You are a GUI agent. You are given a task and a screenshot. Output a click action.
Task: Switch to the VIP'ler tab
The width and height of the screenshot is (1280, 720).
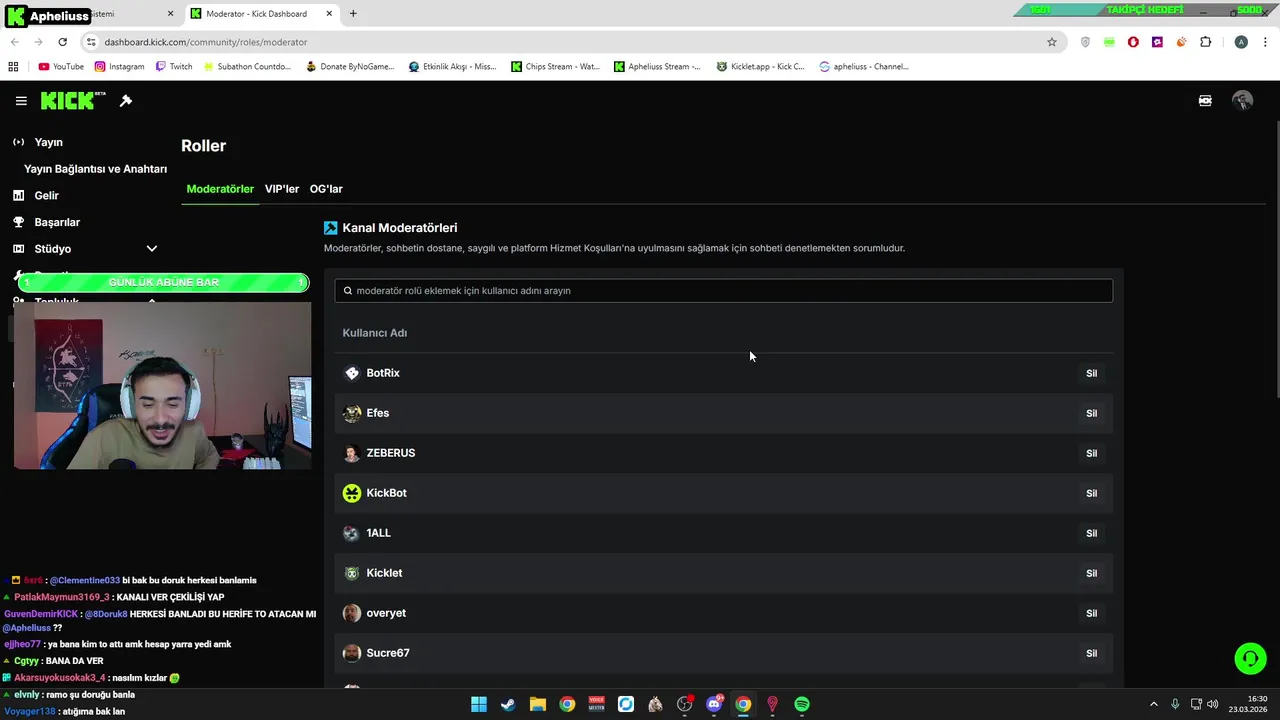tap(282, 189)
